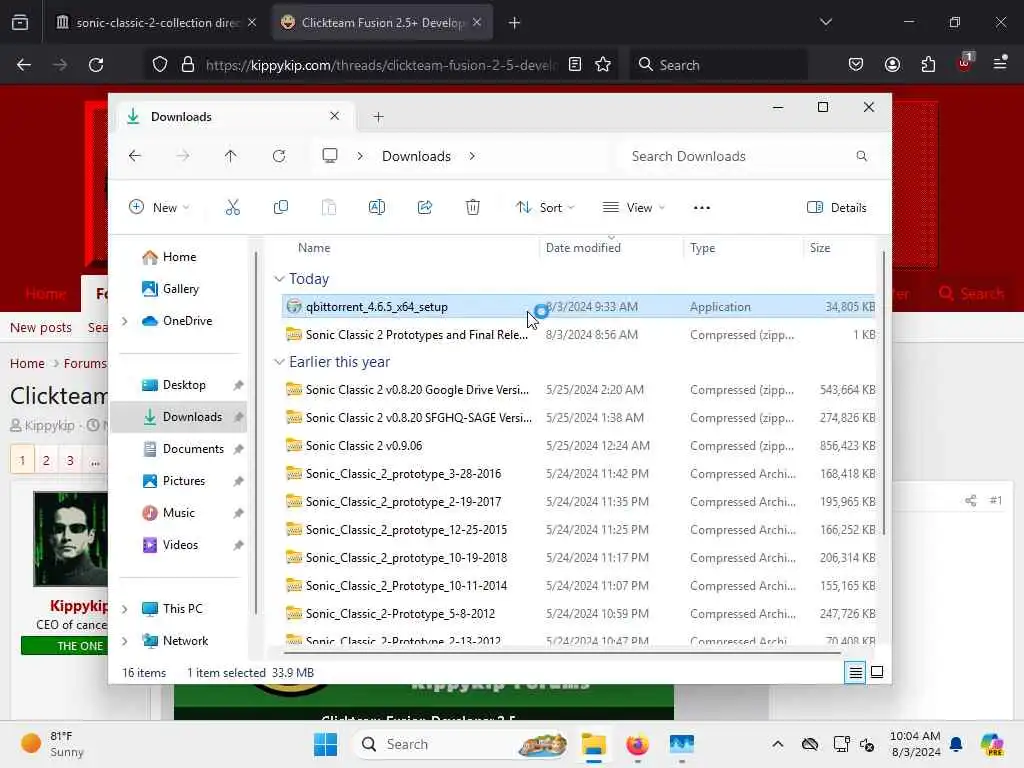Click the Delete trash icon
Viewport: 1024px width, 768px height.
(473, 208)
